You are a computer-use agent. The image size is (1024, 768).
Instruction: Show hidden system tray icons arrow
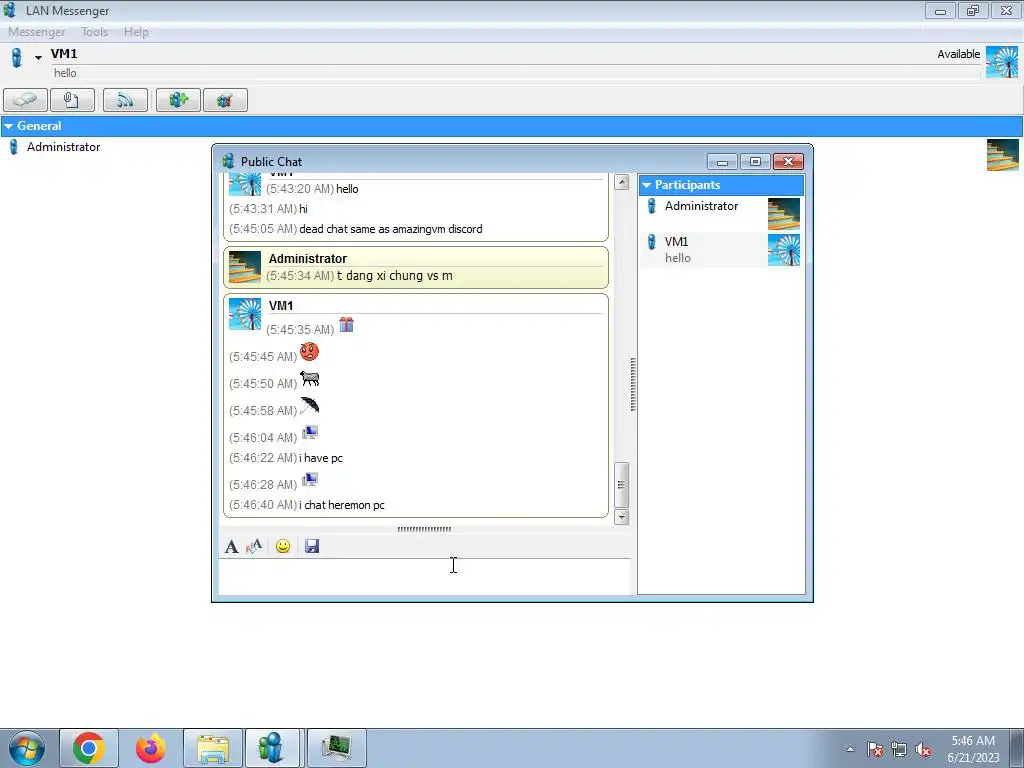(x=850, y=749)
